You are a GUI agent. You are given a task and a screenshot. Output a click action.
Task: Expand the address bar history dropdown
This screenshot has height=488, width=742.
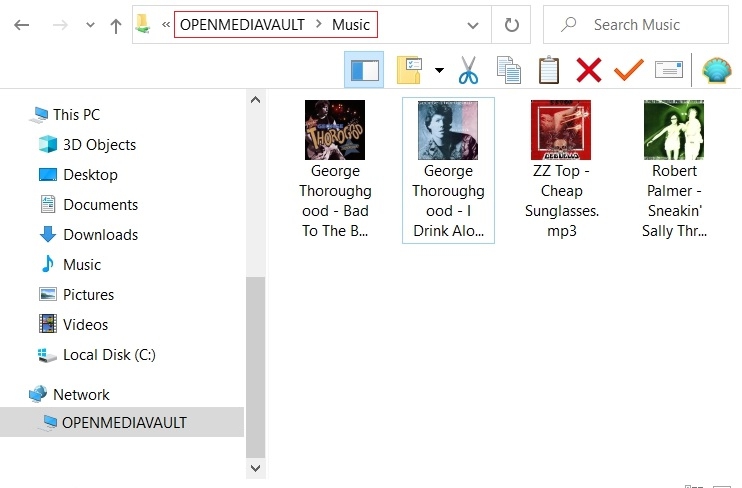tap(472, 25)
